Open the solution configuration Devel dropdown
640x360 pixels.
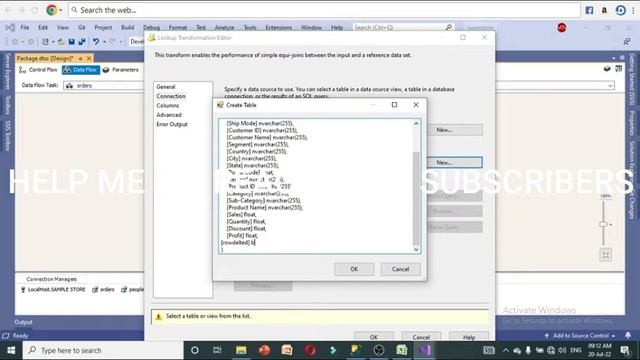[137, 41]
